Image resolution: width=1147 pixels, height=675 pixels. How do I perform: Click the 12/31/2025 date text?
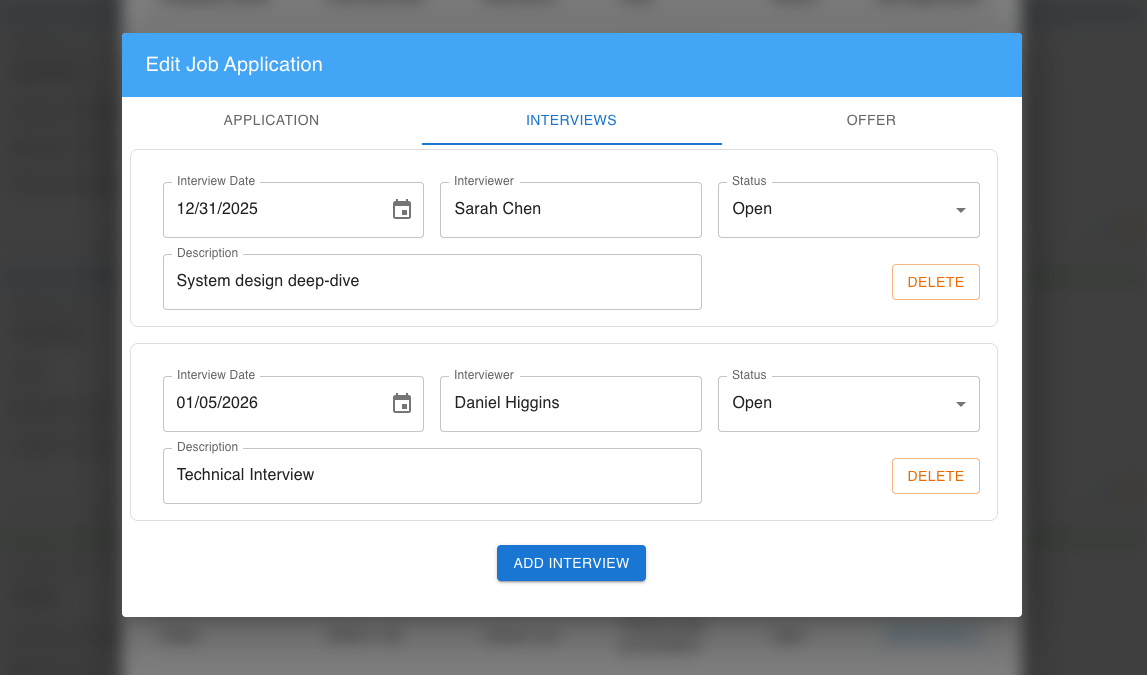tap(218, 210)
